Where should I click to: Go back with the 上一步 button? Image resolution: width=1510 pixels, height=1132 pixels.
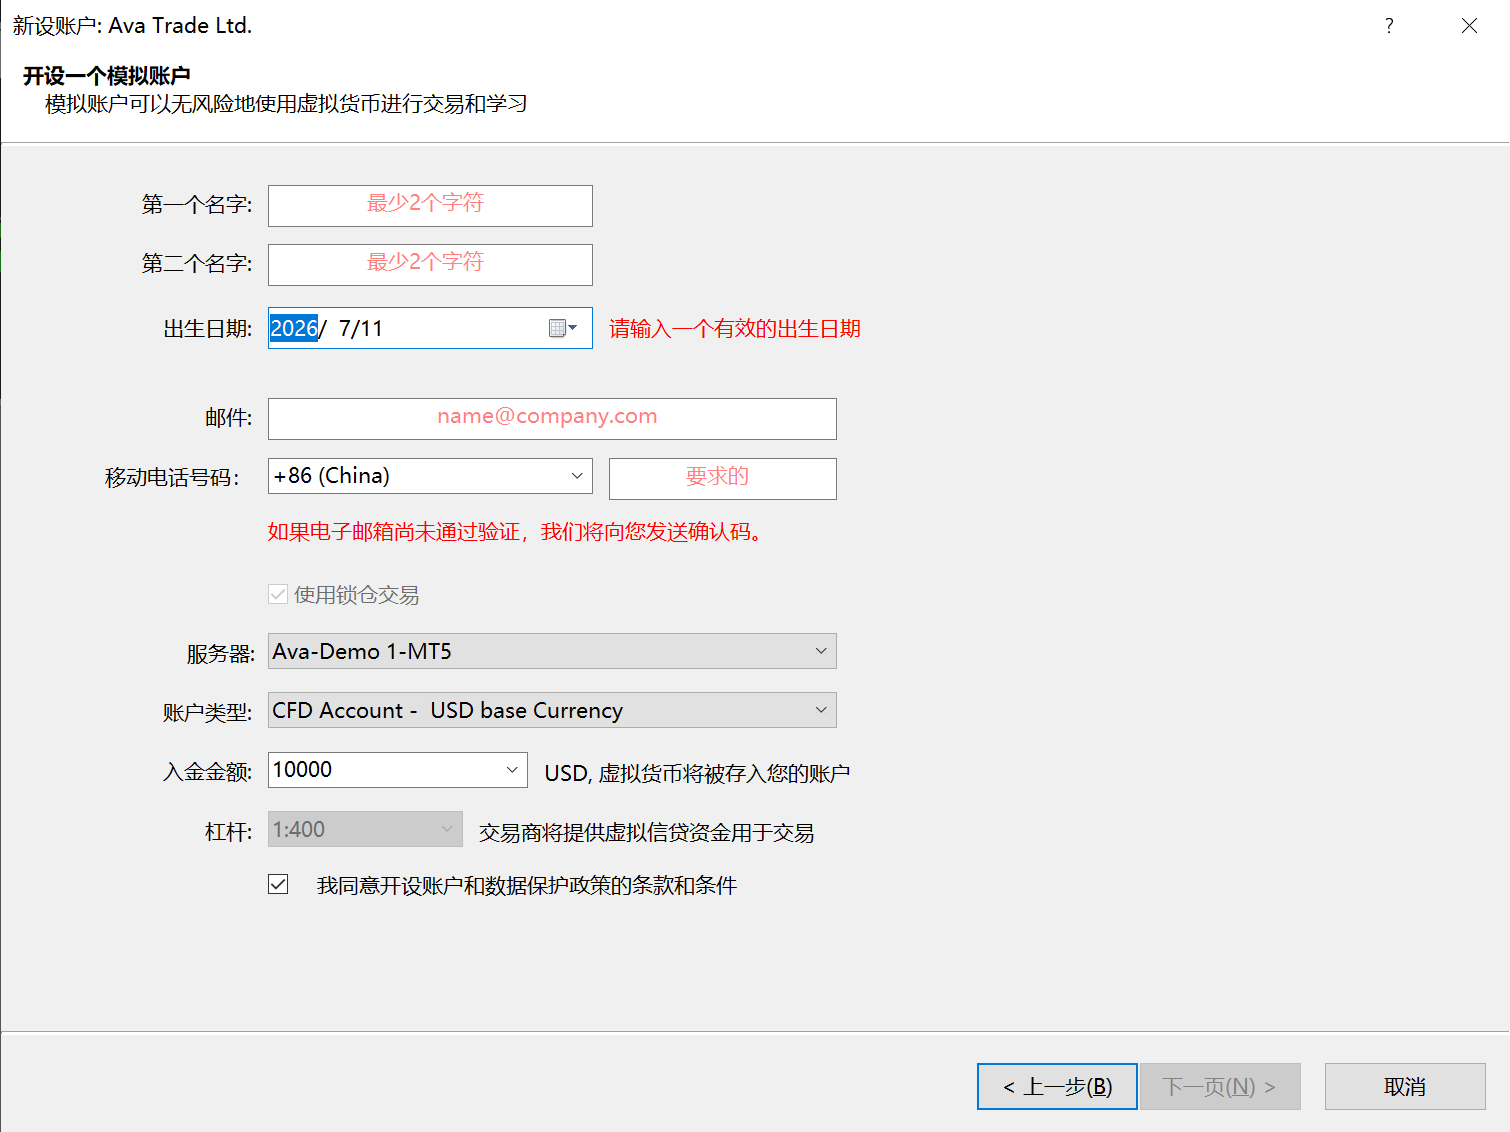coord(1057,1087)
